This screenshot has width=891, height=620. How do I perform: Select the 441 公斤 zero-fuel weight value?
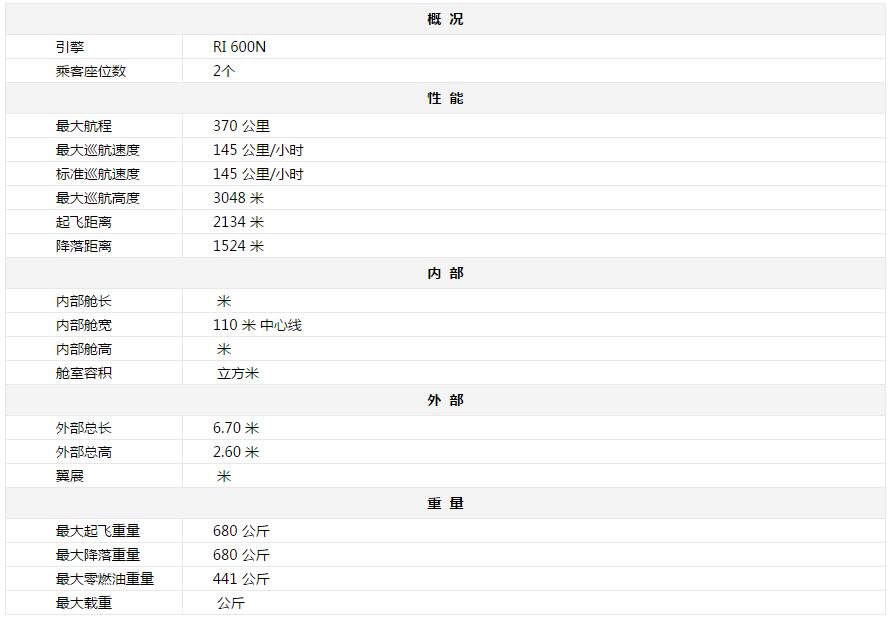tap(241, 579)
